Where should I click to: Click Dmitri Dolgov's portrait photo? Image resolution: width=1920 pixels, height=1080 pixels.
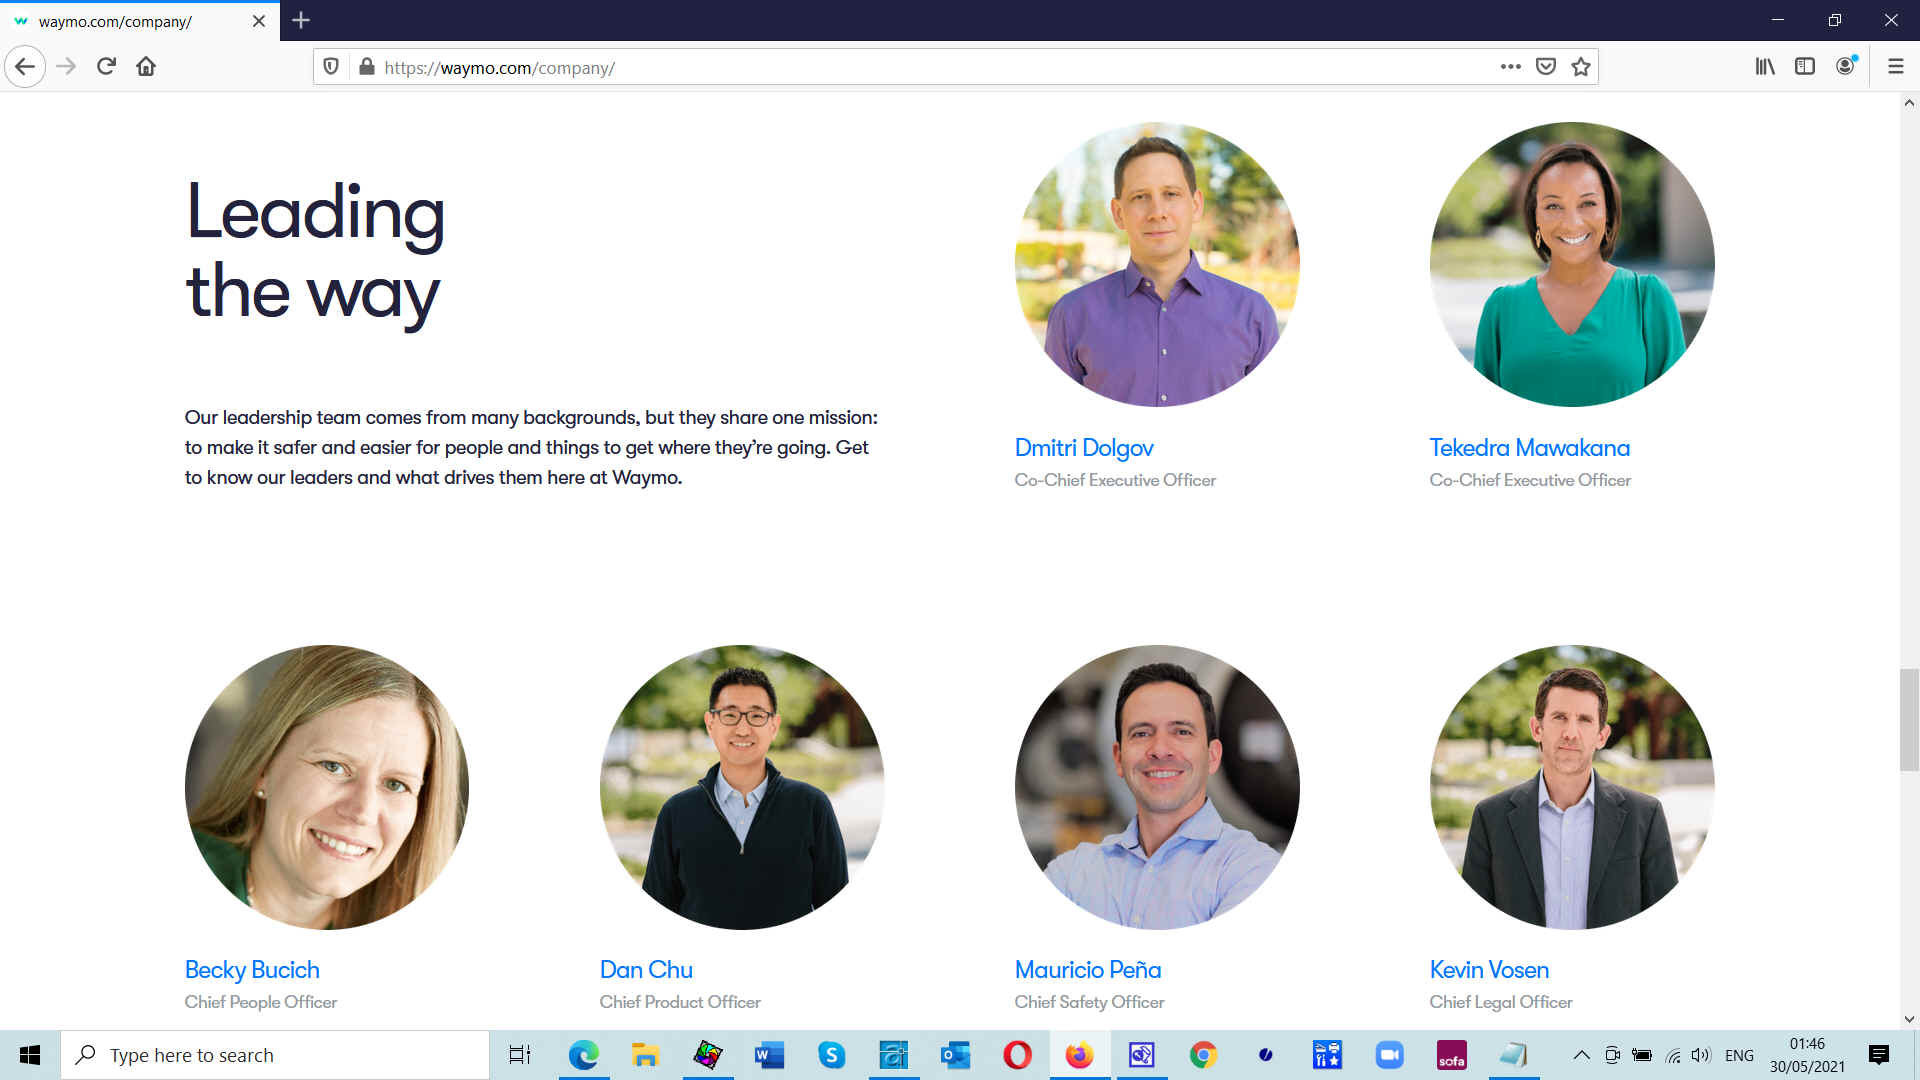click(x=1157, y=264)
